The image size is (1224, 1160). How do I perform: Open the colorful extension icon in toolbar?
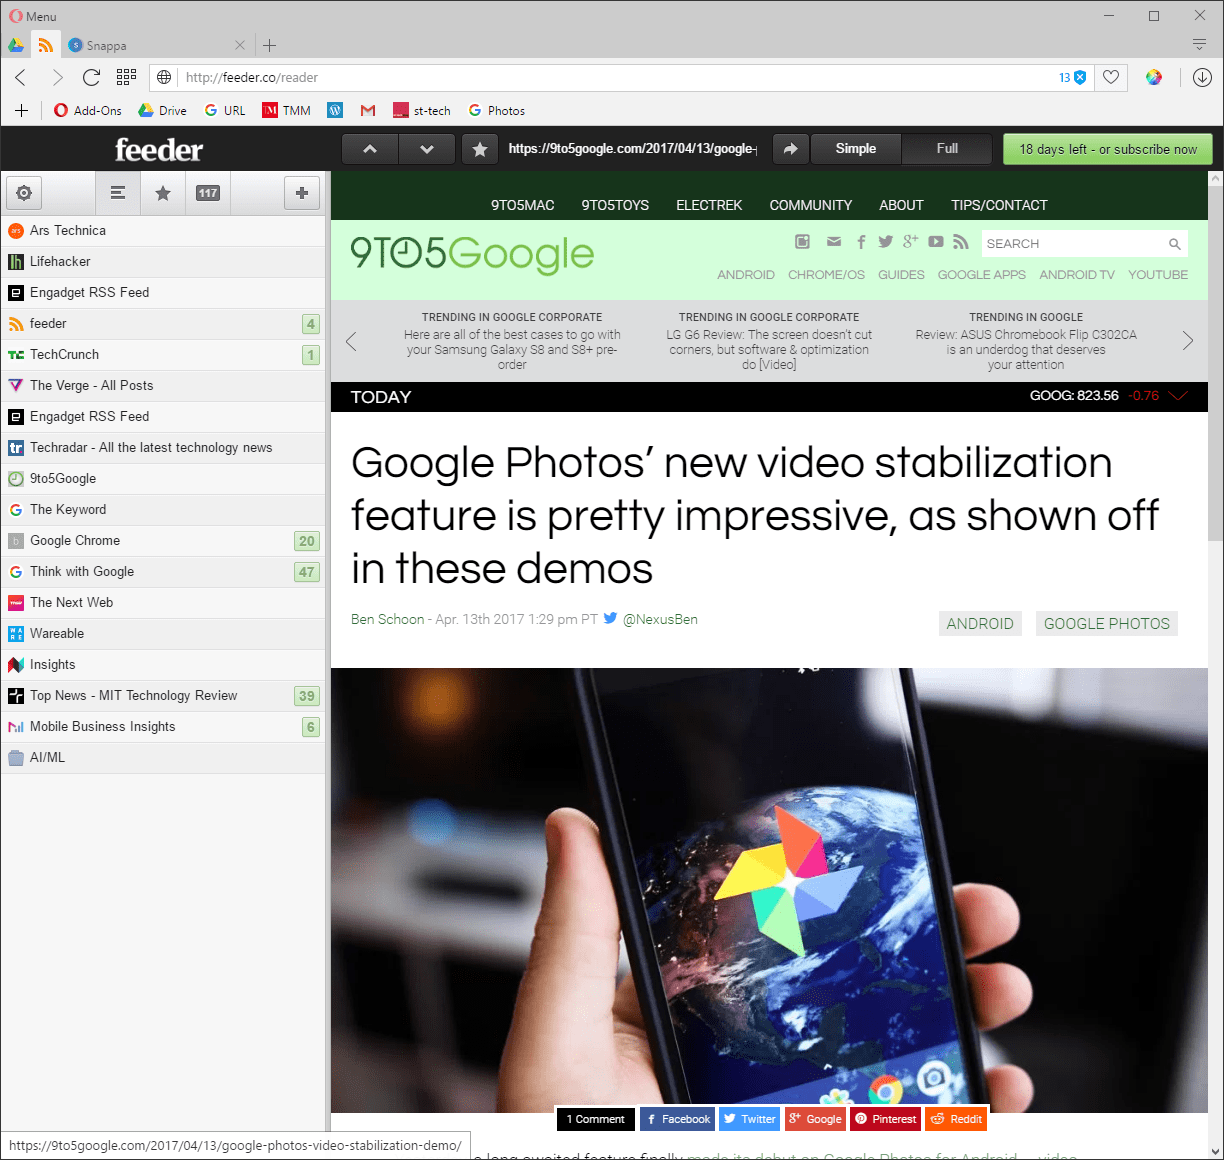1154,77
